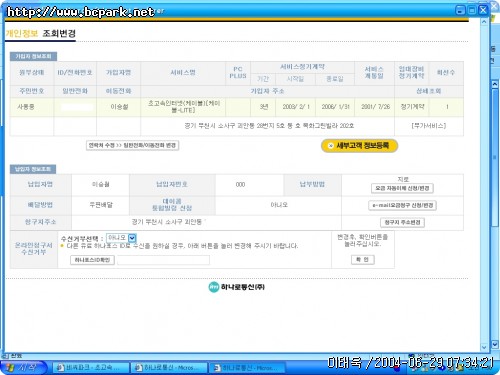The image size is (500, 375).
Task: Click the 가입자 정보조회 section label
Action: [x=33, y=56]
